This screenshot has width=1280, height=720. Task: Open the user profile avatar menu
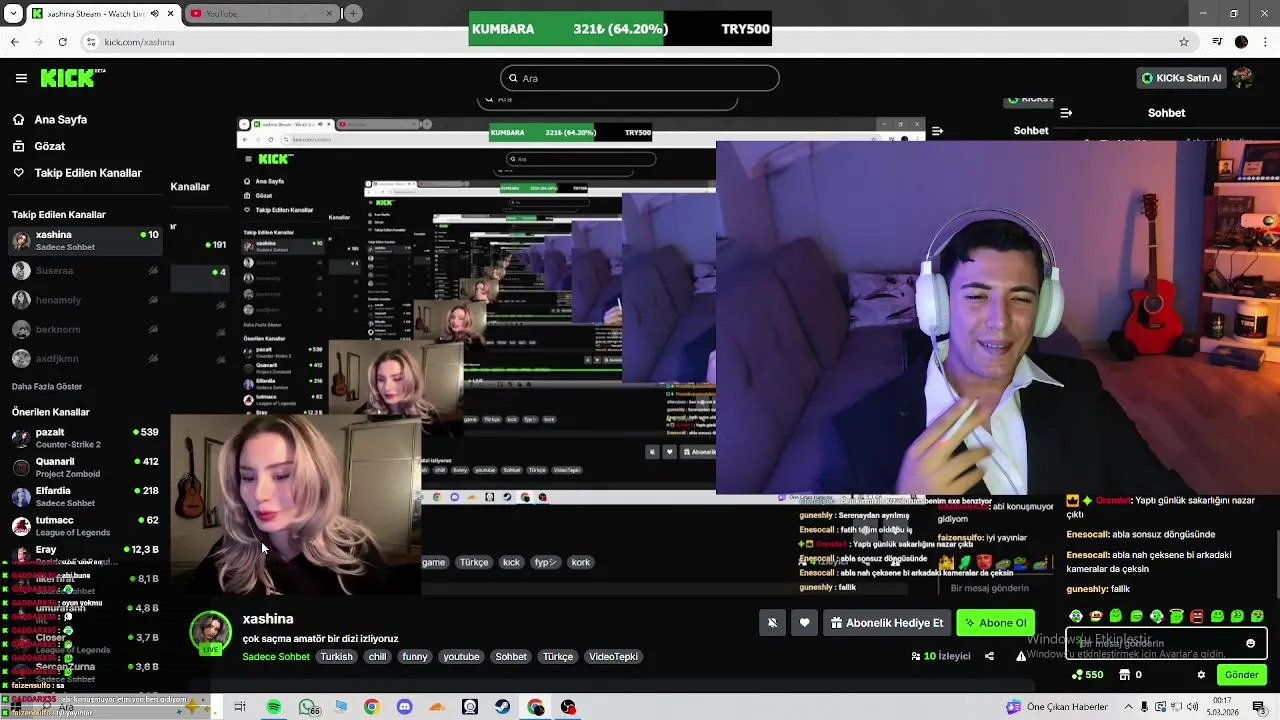click(x=1243, y=78)
